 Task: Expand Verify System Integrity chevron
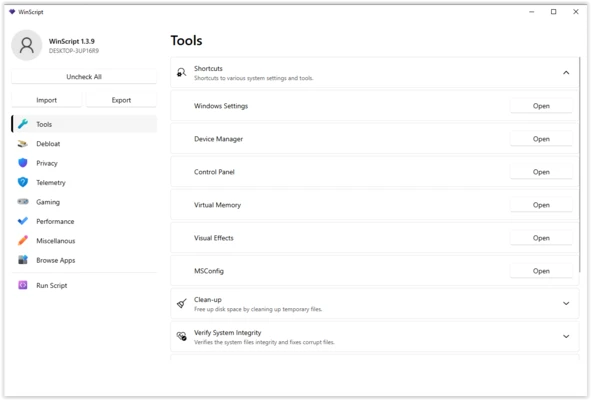pos(566,336)
